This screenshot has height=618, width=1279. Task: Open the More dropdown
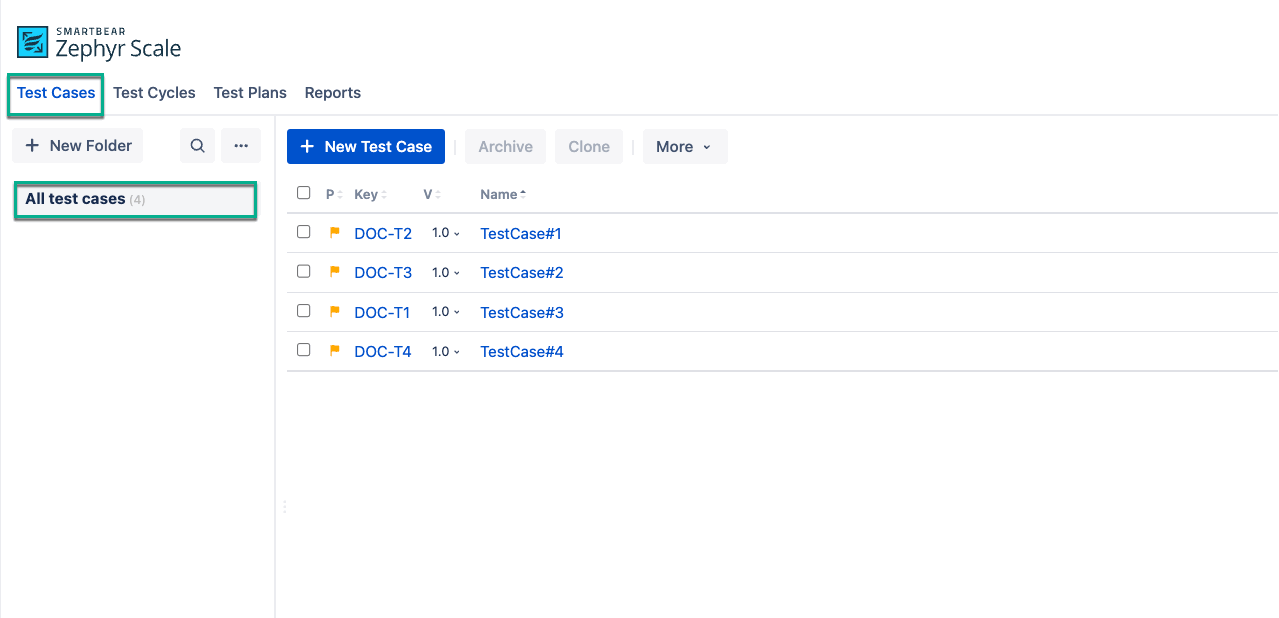pyautogui.click(x=685, y=146)
